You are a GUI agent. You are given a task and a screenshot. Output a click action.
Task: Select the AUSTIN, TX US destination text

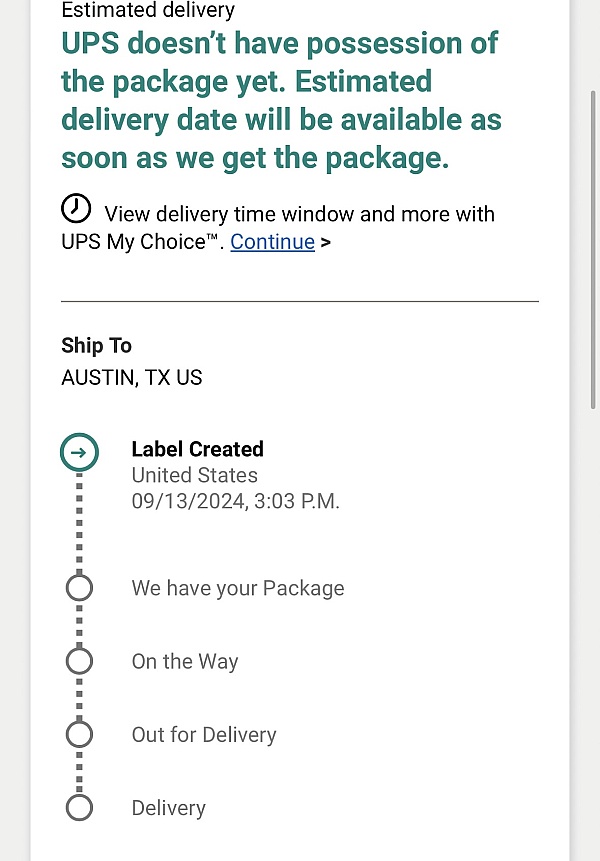[x=131, y=378]
